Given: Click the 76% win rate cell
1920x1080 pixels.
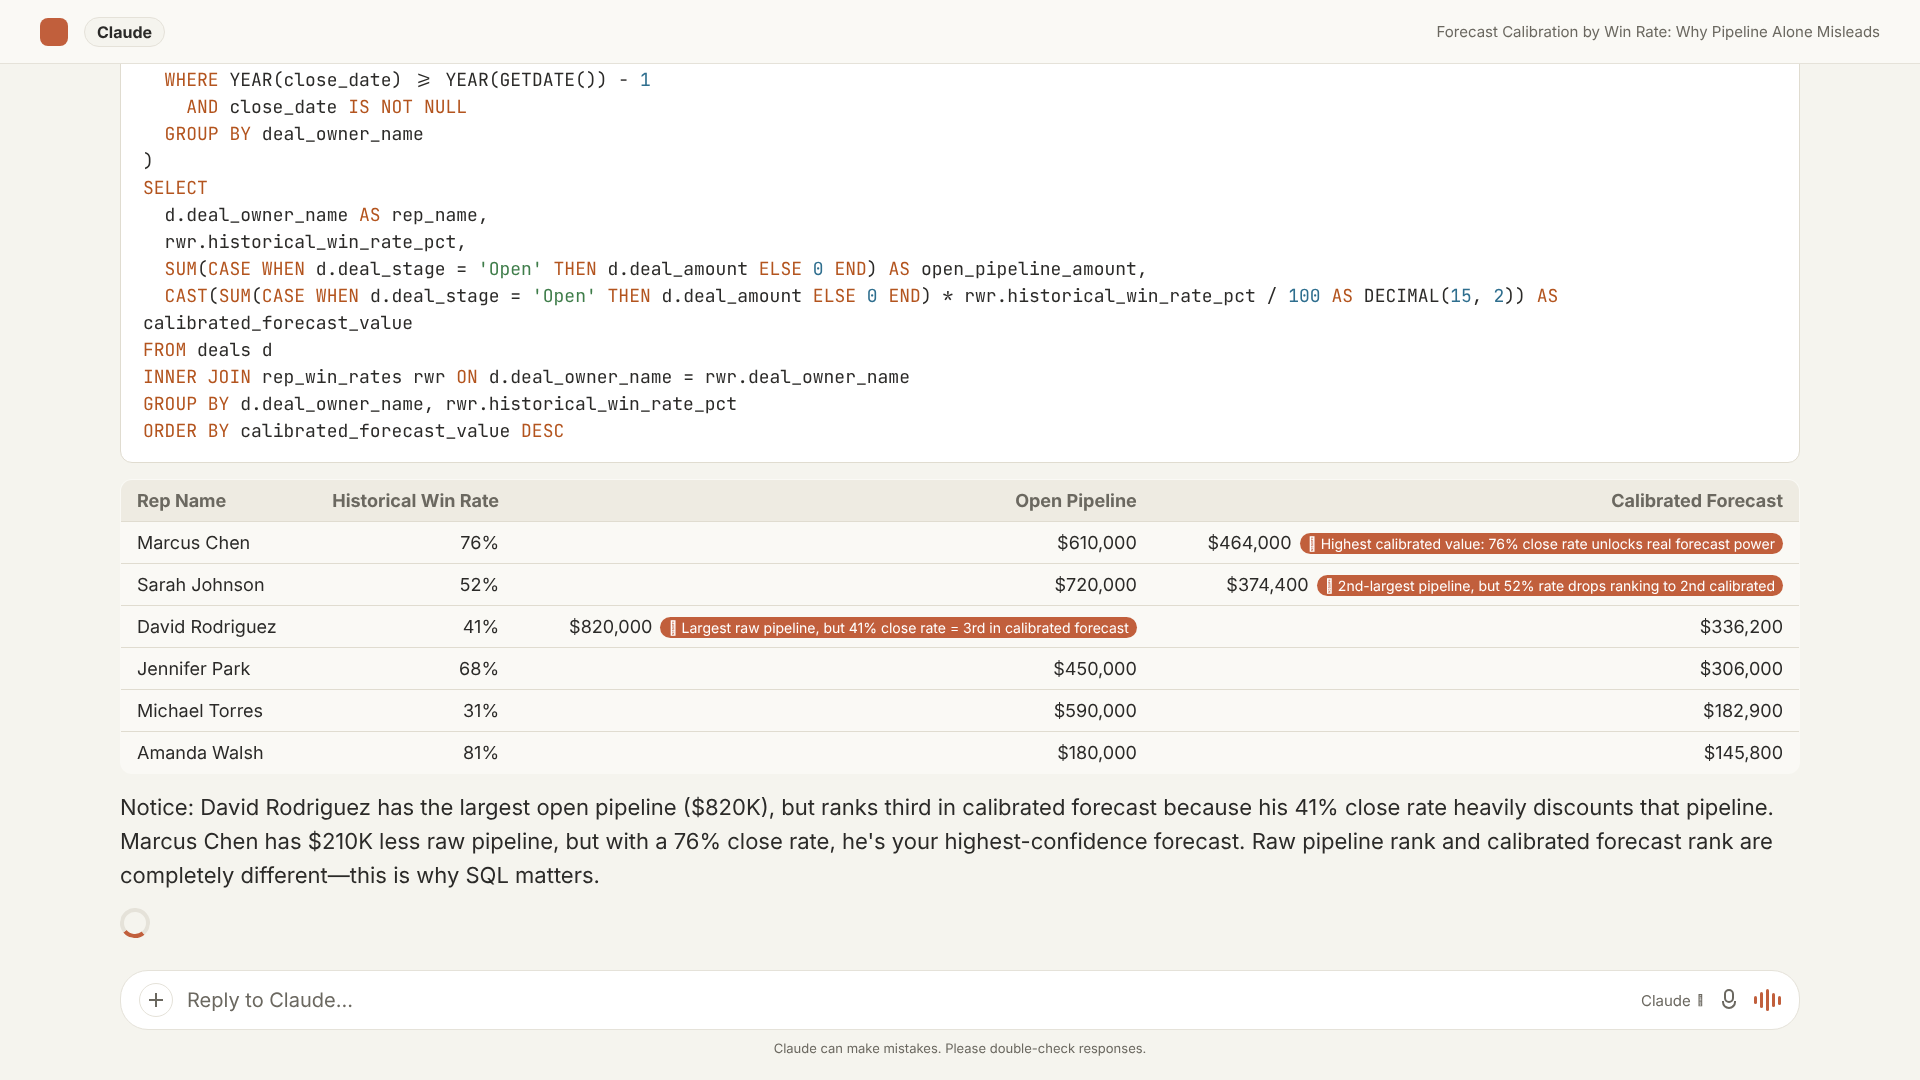Looking at the screenshot, I should tap(479, 543).
